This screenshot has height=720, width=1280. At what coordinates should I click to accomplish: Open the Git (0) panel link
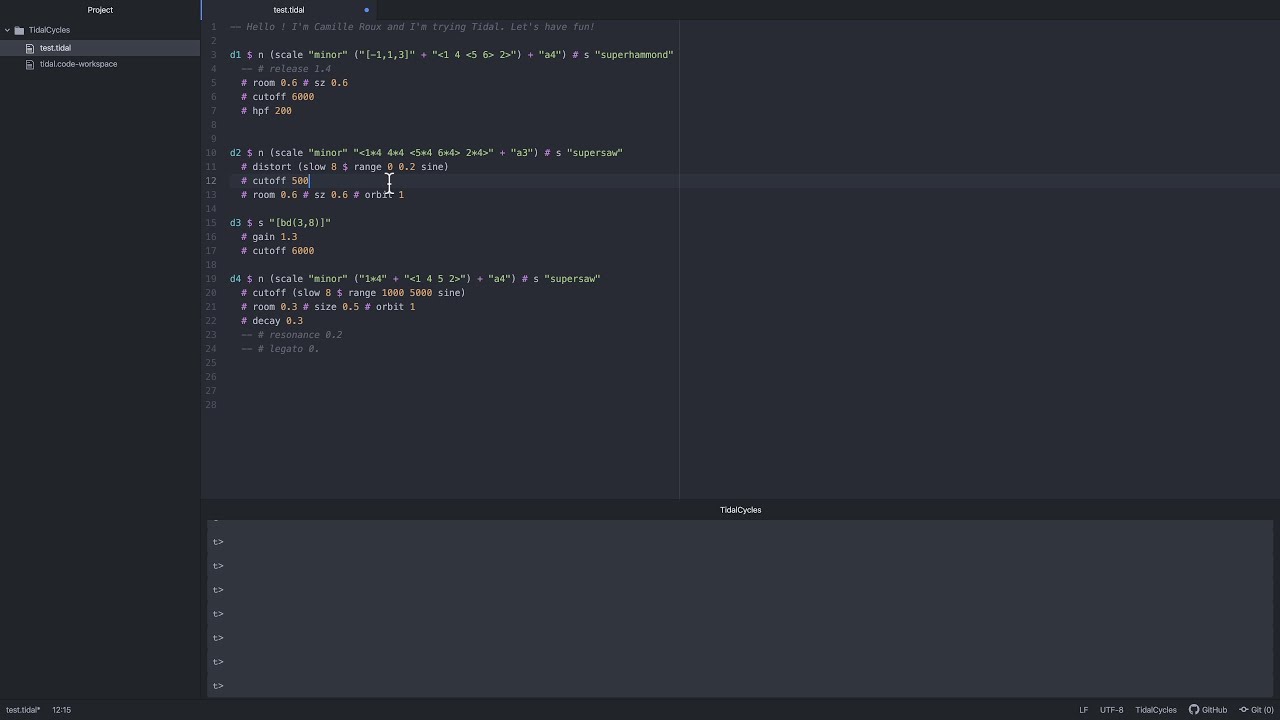pos(1262,710)
